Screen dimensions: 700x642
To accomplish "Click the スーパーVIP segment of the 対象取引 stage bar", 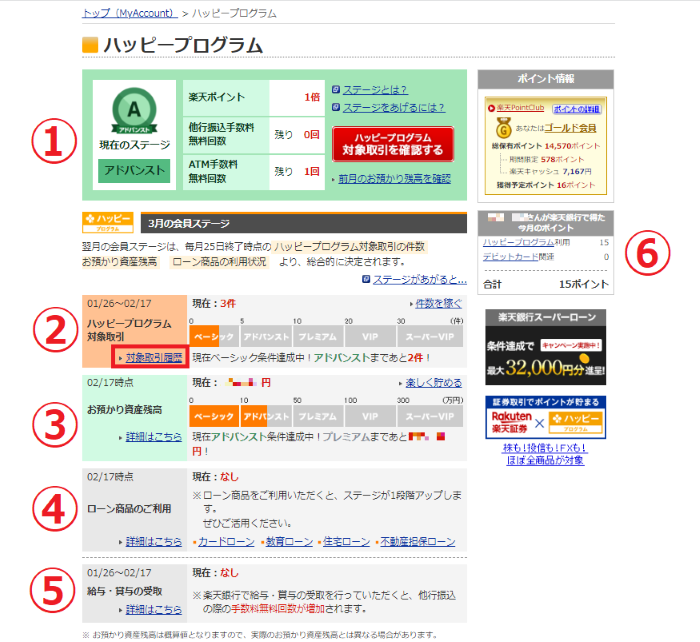I will click(x=429, y=337).
